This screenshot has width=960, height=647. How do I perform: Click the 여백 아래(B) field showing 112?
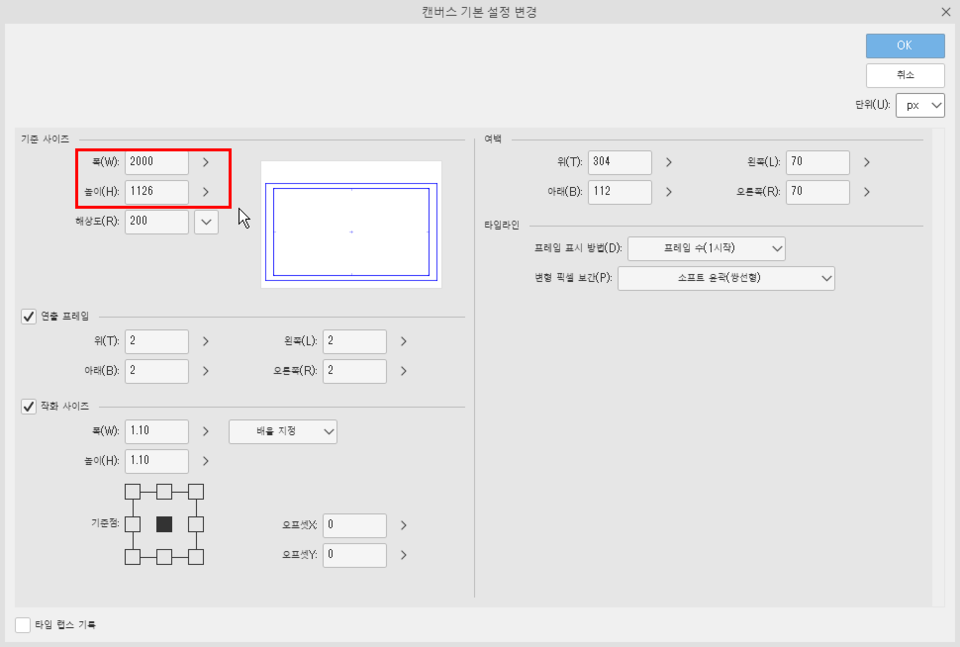tap(620, 192)
